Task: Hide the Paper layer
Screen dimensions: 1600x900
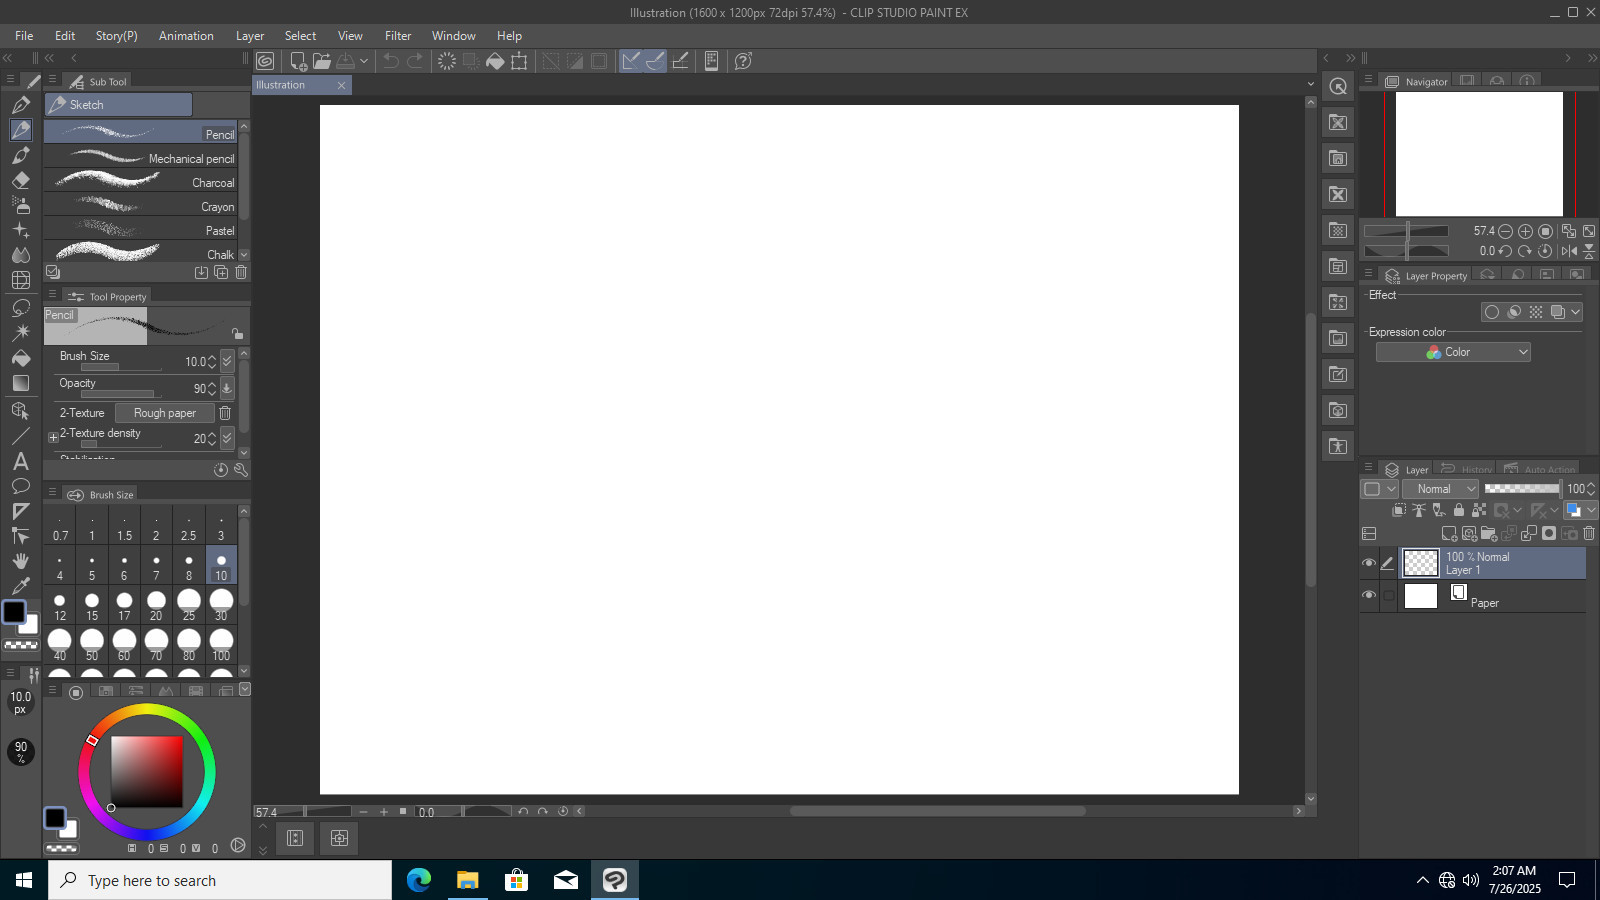Action: tap(1369, 595)
